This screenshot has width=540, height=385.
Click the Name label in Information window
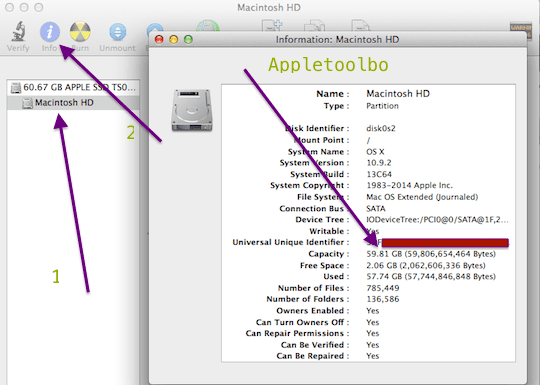pyautogui.click(x=333, y=94)
